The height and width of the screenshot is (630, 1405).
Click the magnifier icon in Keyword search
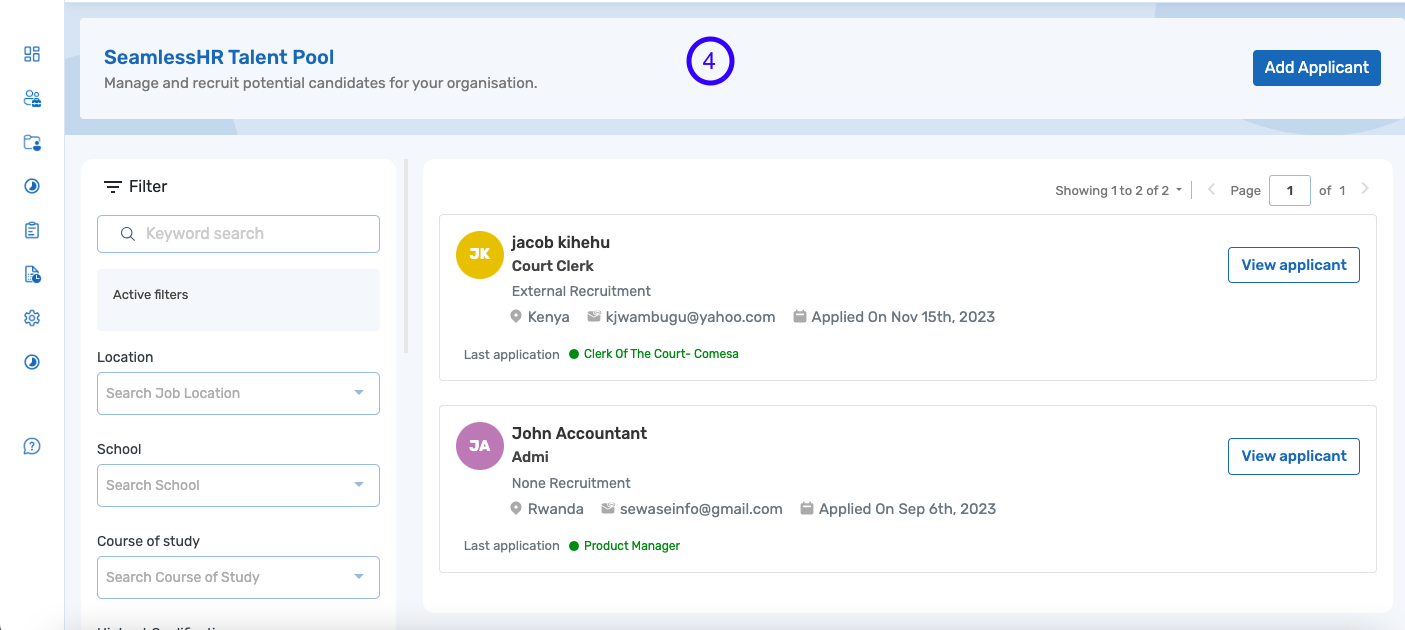[128, 234]
